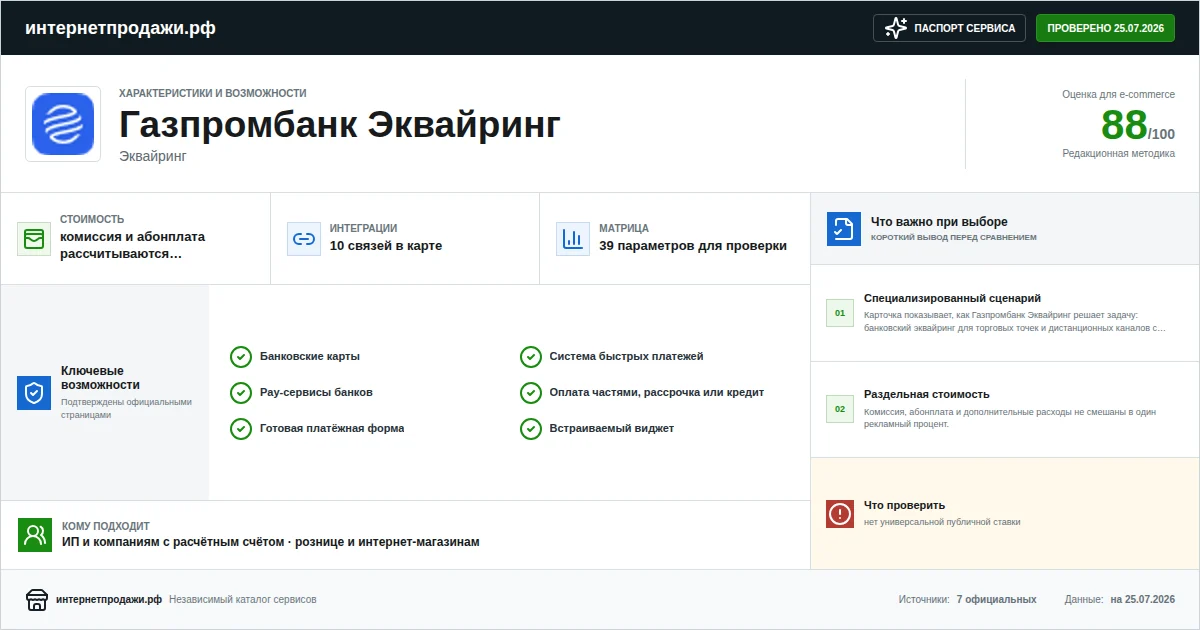The image size is (1200, 630).
Task: Click the 01 step badge
Action: tap(840, 313)
